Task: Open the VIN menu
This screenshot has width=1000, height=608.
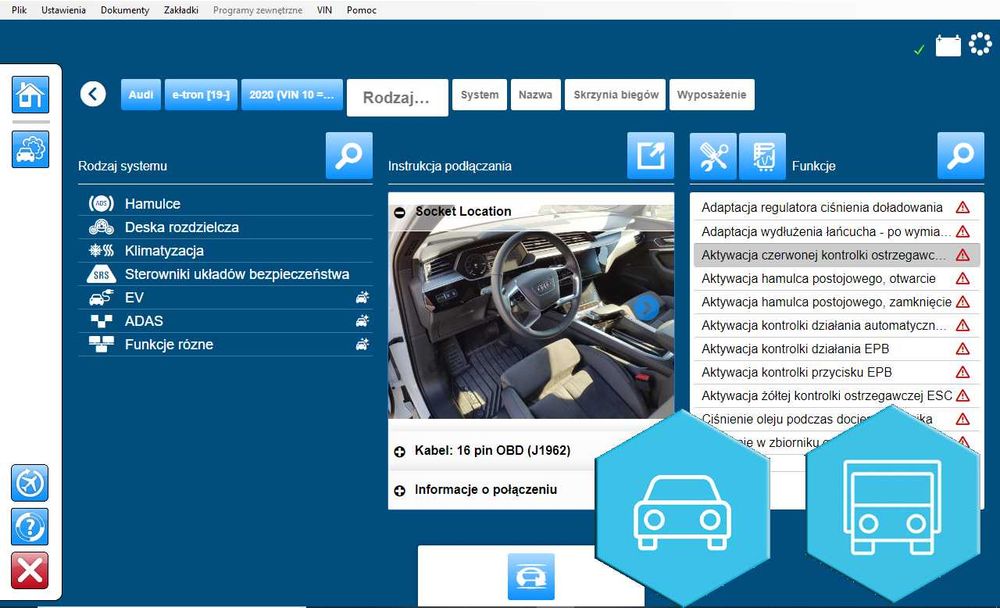Action: pos(325,10)
